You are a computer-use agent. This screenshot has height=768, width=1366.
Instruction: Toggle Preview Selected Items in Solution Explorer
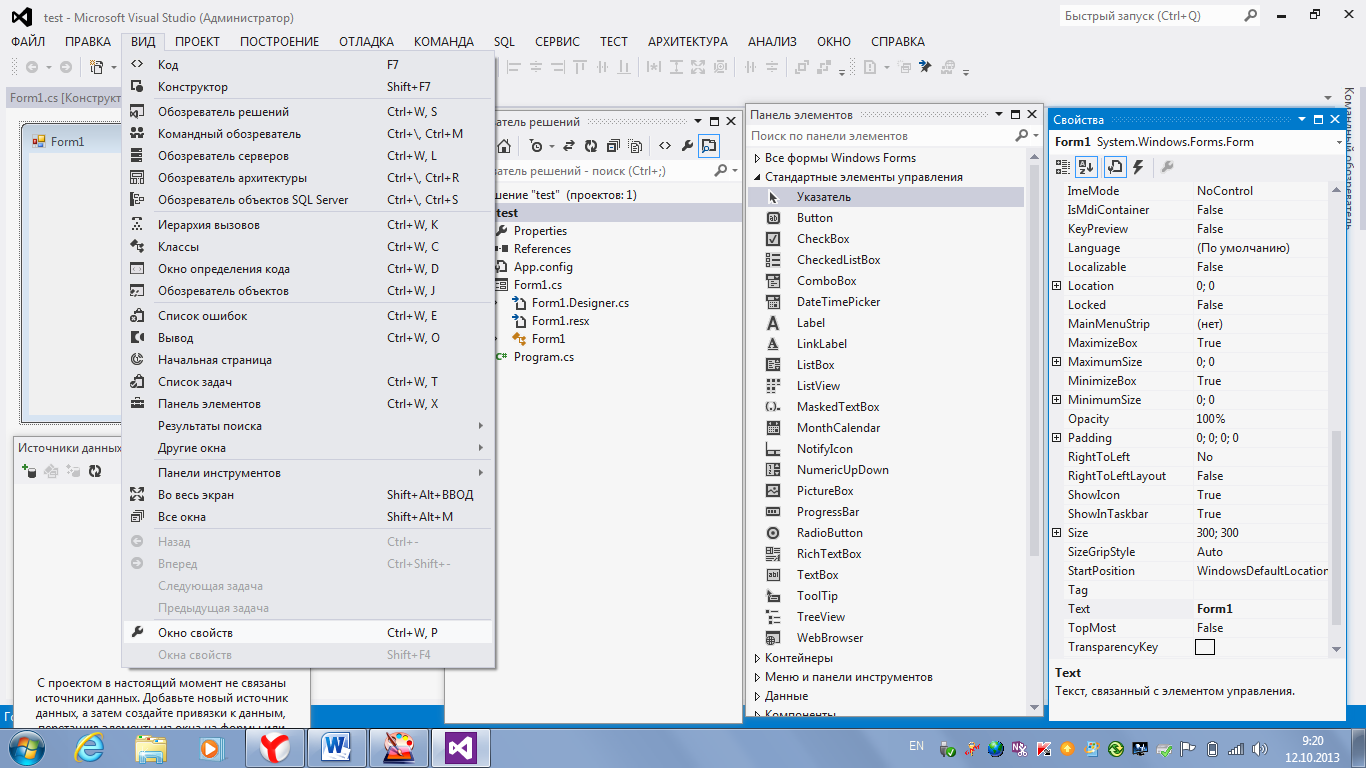708,146
